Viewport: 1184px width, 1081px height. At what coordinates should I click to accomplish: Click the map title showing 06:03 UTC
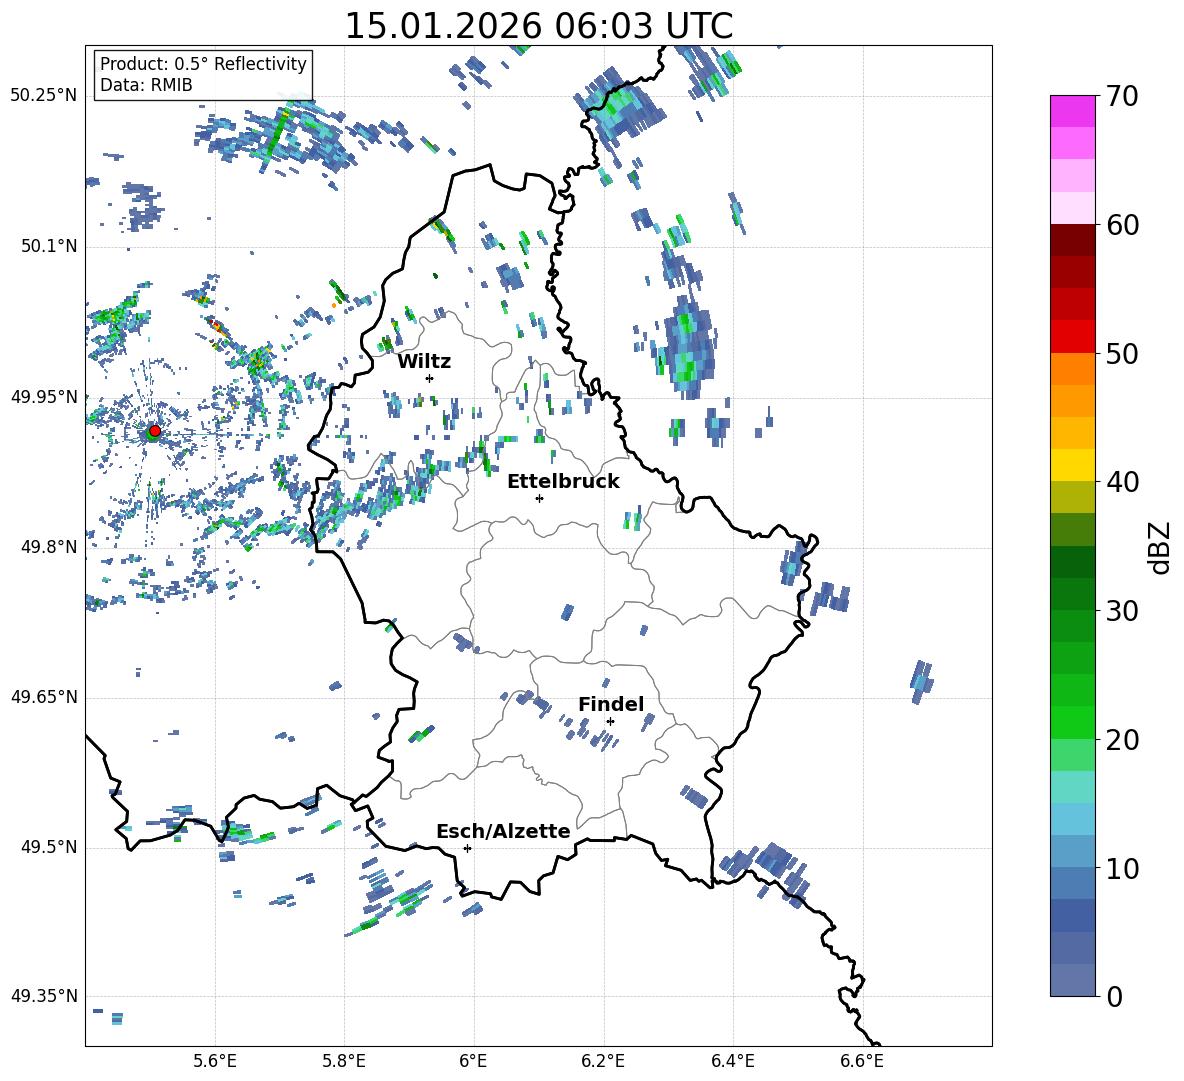[538, 26]
